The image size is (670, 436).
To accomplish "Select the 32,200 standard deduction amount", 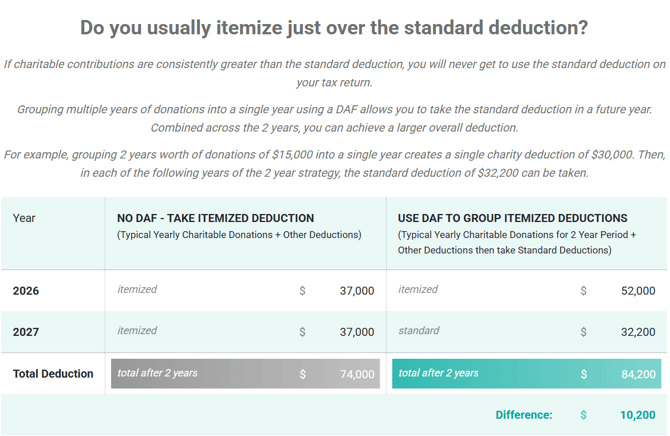I will (x=638, y=332).
